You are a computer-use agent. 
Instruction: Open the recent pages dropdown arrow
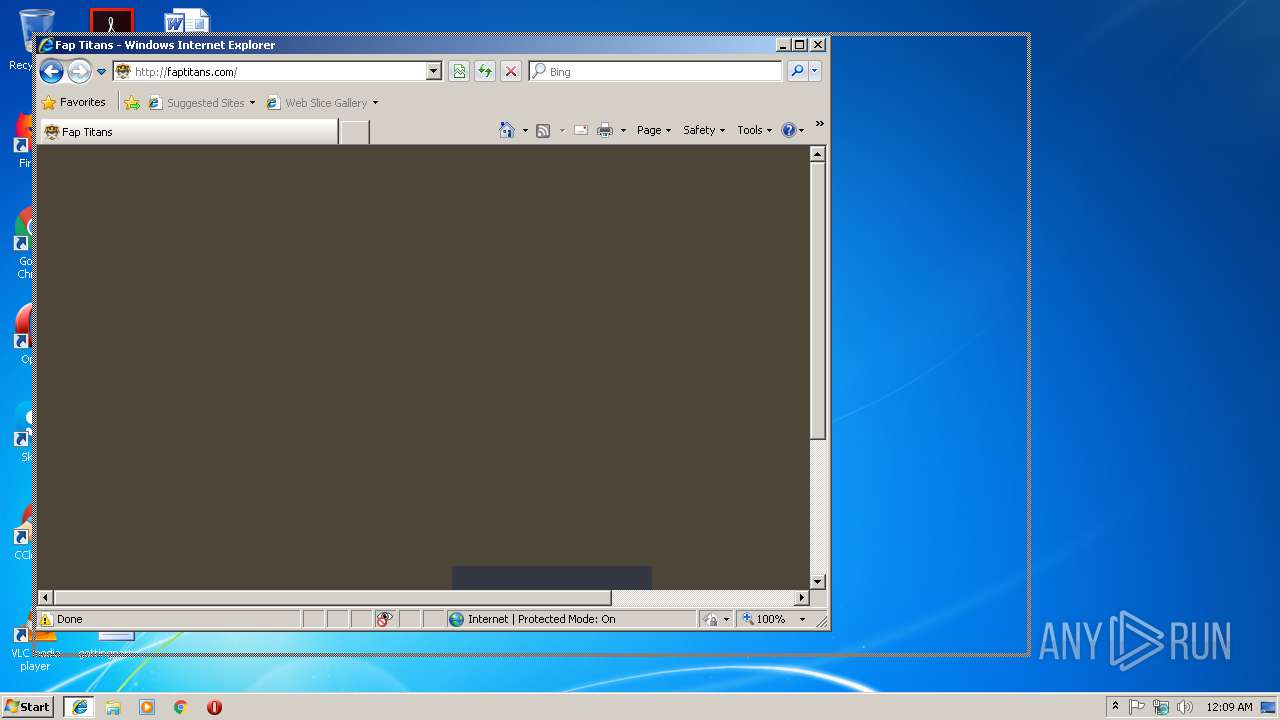pos(101,72)
